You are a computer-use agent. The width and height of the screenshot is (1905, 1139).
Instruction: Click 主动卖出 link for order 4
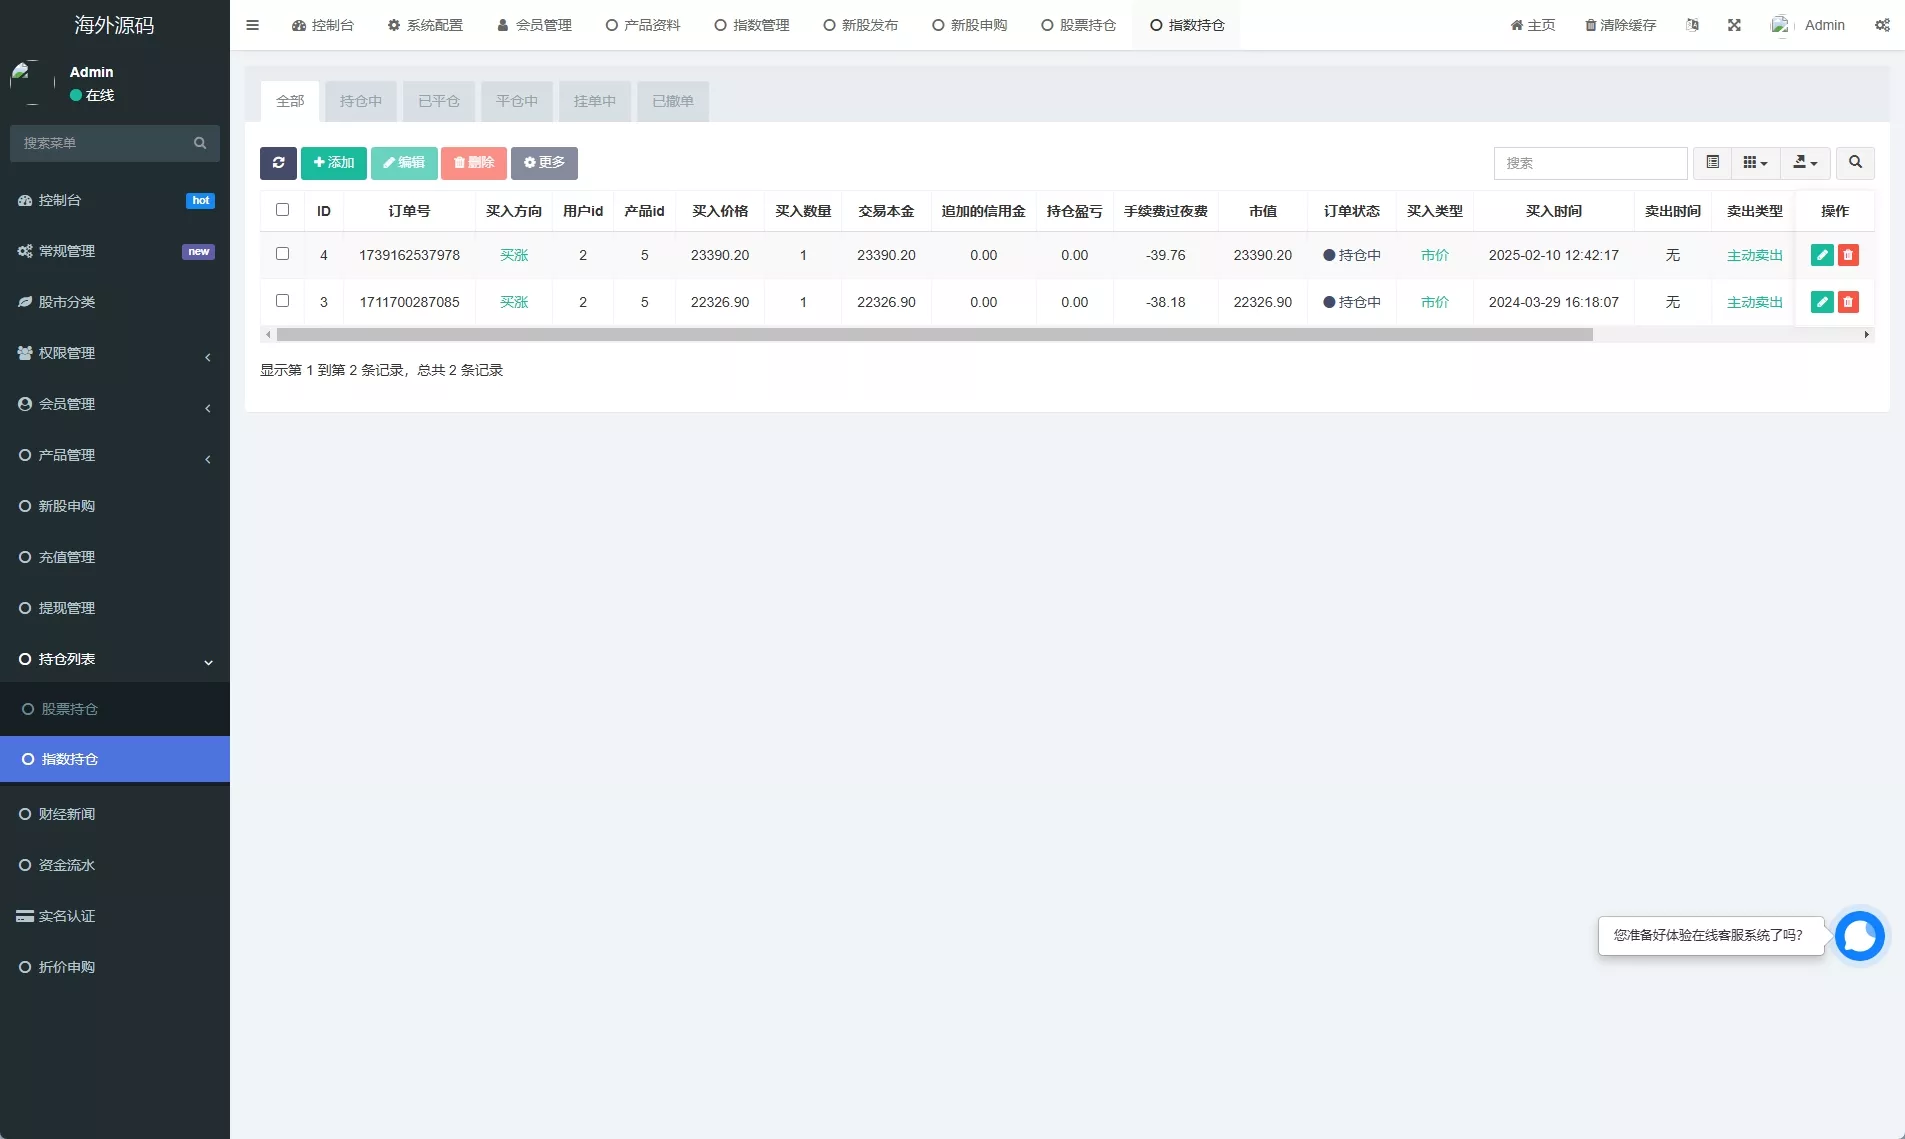click(1753, 254)
